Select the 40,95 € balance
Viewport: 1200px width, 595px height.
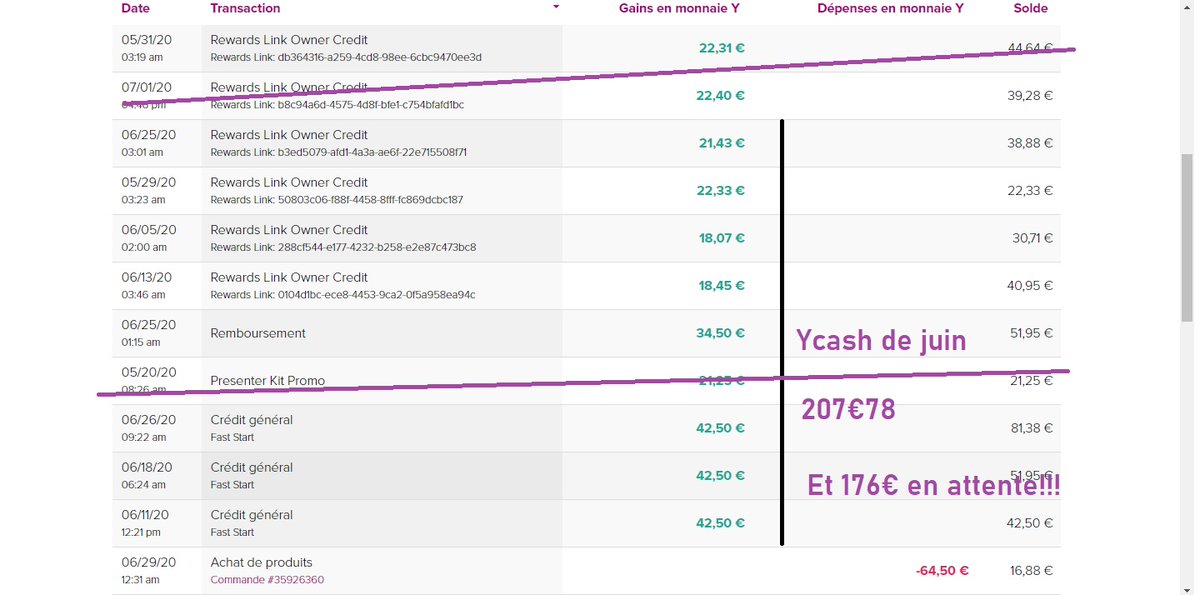tap(1030, 285)
